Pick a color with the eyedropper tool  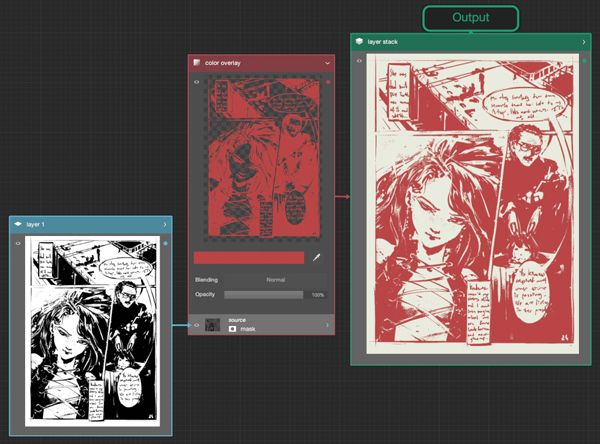coord(316,258)
